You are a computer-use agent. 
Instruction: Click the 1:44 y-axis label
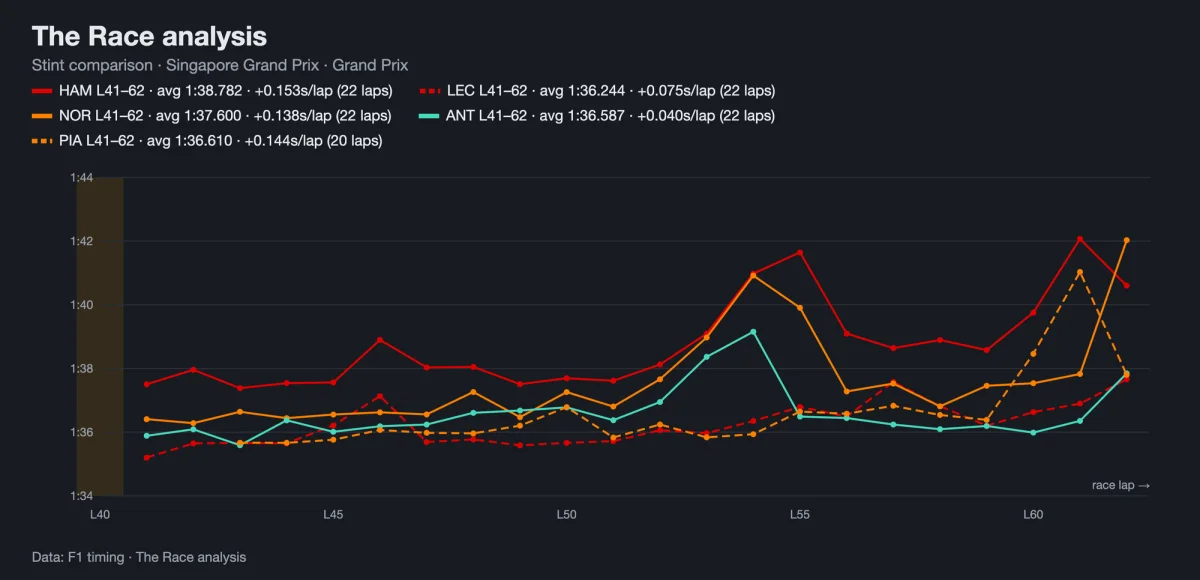[82, 178]
